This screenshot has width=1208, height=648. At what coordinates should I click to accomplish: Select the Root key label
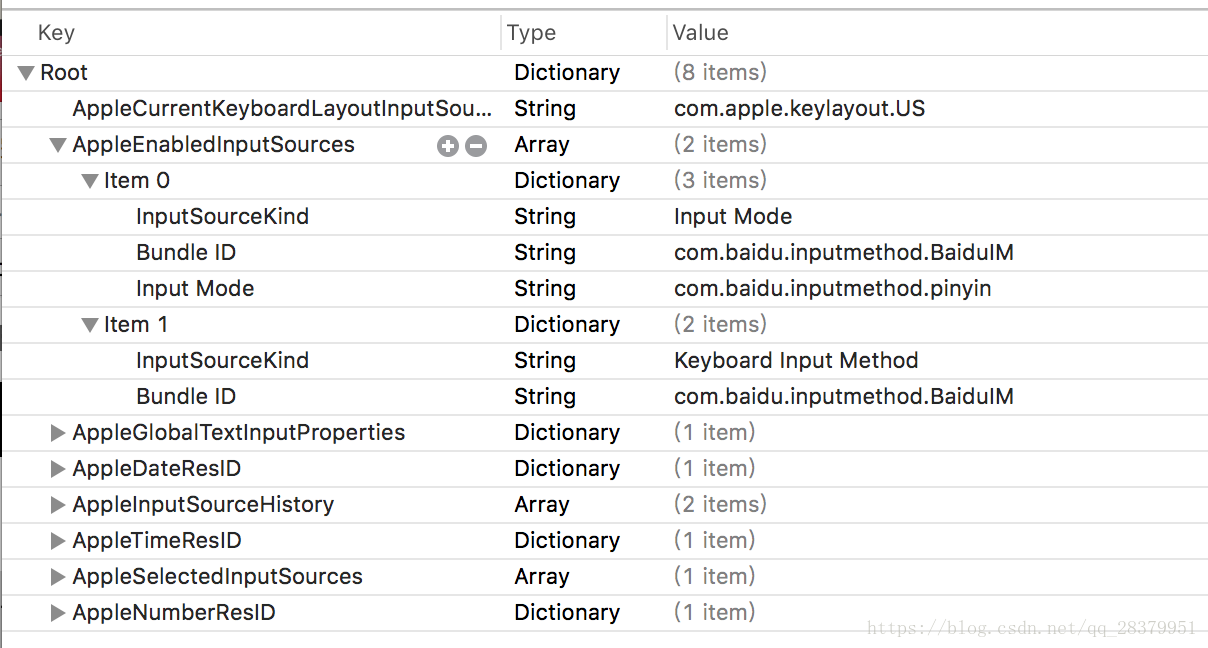click(64, 72)
